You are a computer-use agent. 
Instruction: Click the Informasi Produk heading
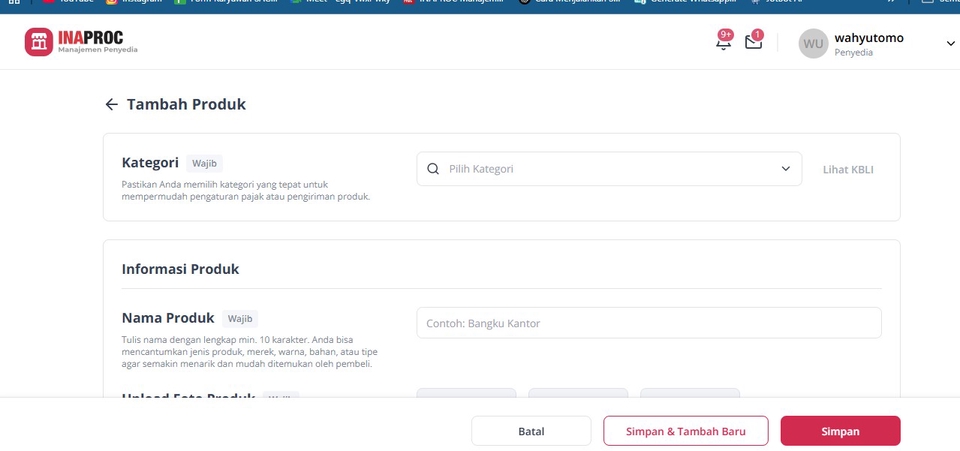pyautogui.click(x=181, y=269)
